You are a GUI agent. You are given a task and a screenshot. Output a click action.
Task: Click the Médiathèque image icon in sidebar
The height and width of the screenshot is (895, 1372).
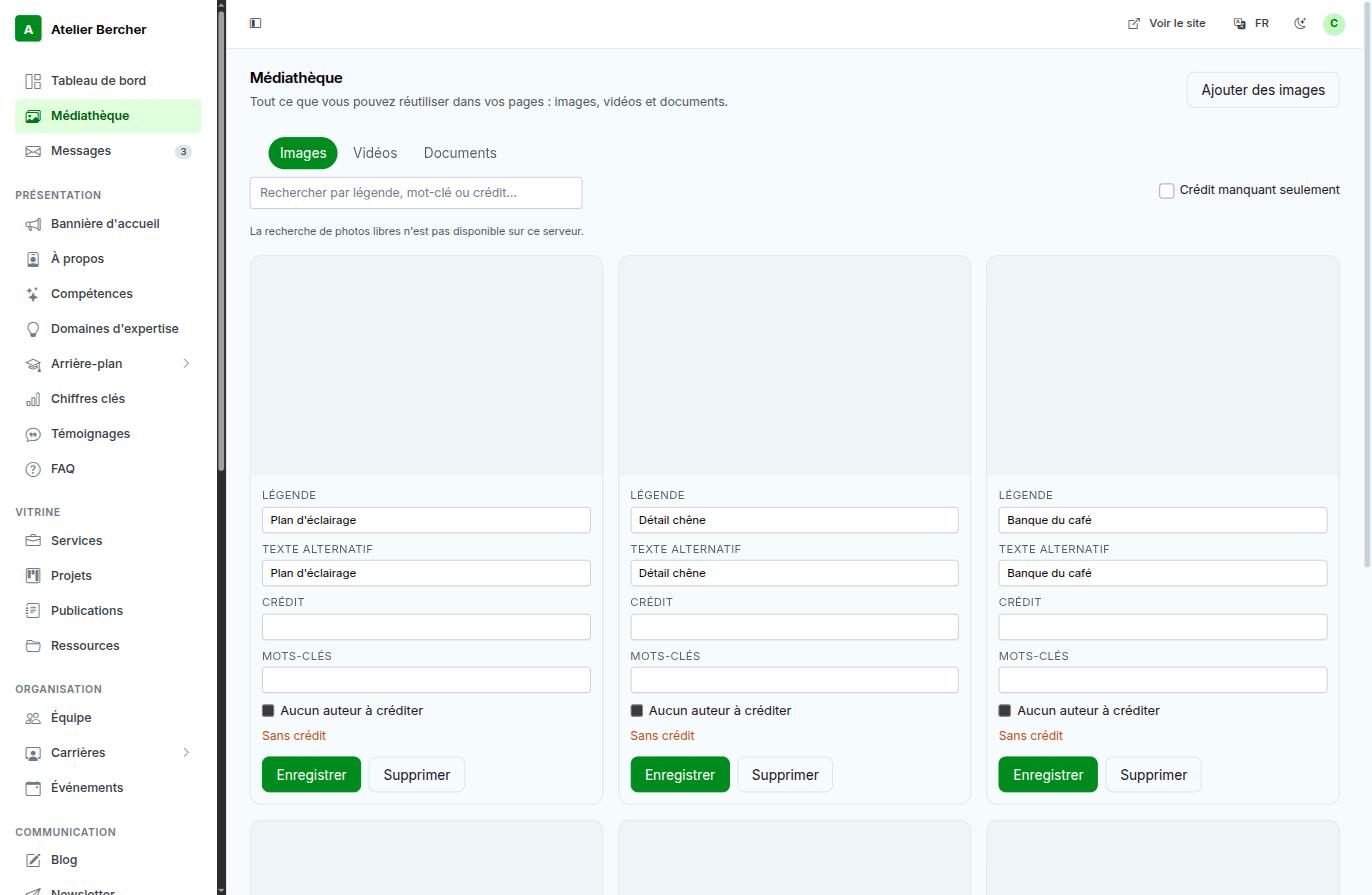[33, 116]
